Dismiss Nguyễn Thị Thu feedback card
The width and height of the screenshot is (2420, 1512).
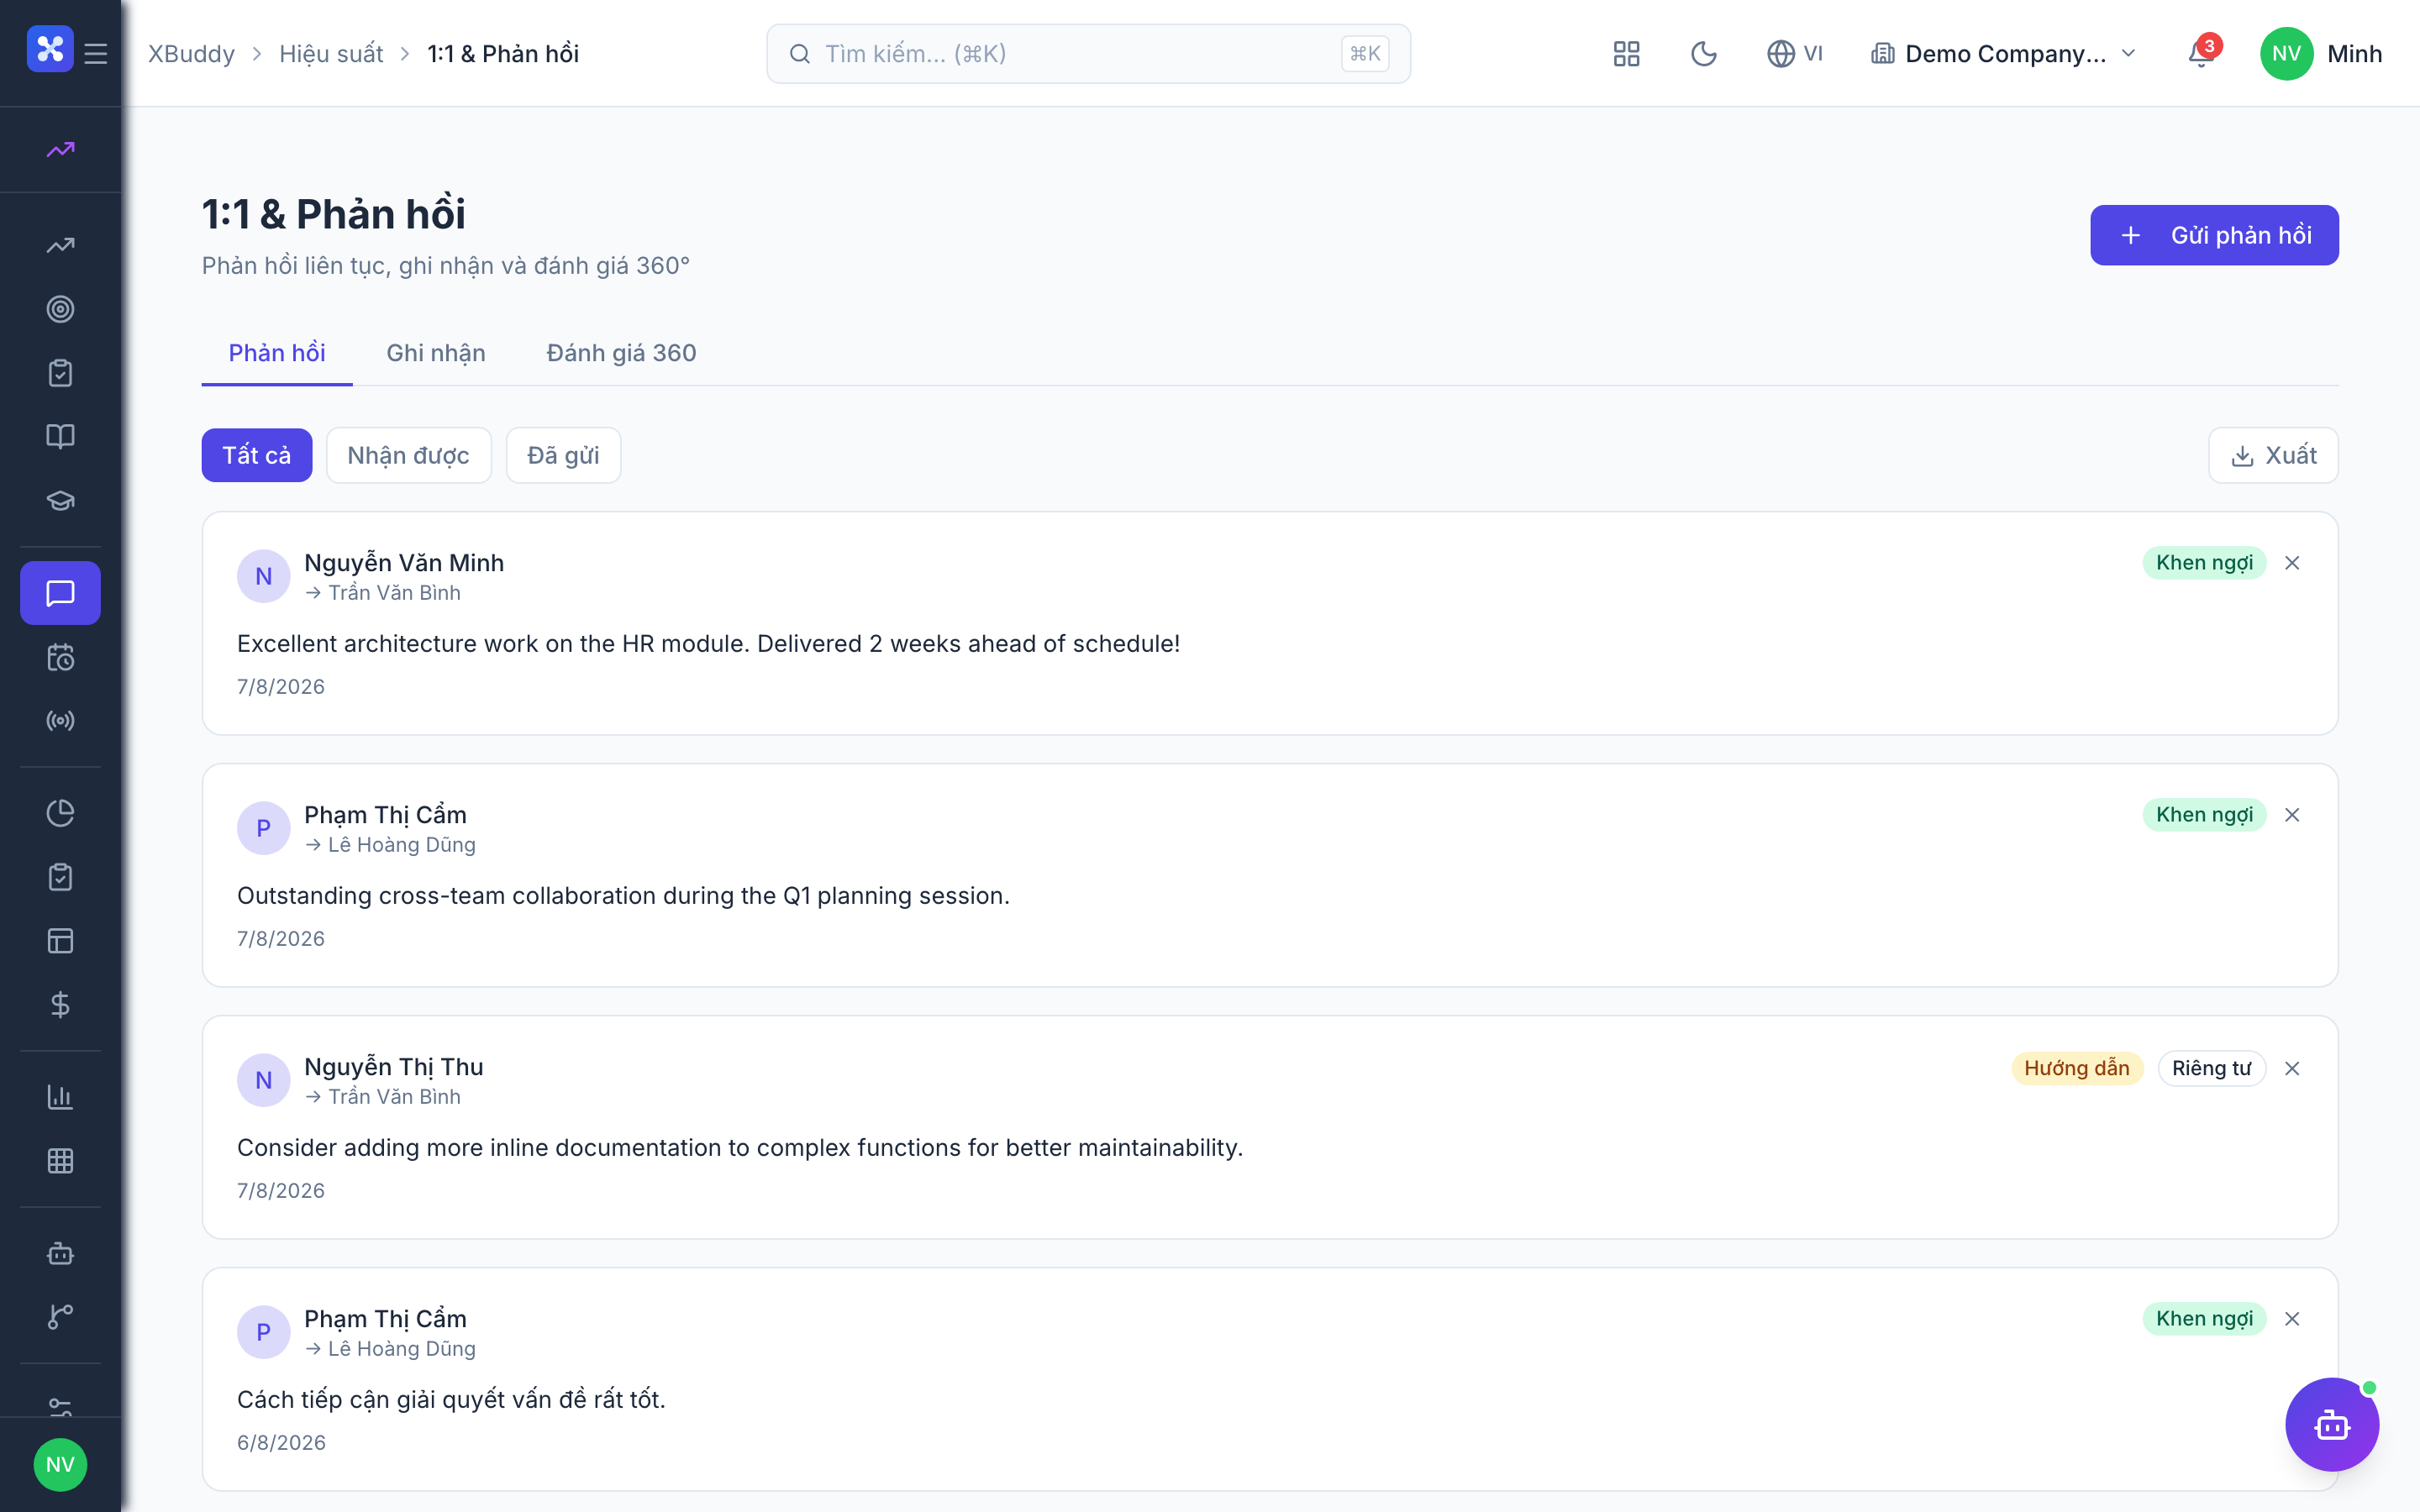tap(2292, 1068)
